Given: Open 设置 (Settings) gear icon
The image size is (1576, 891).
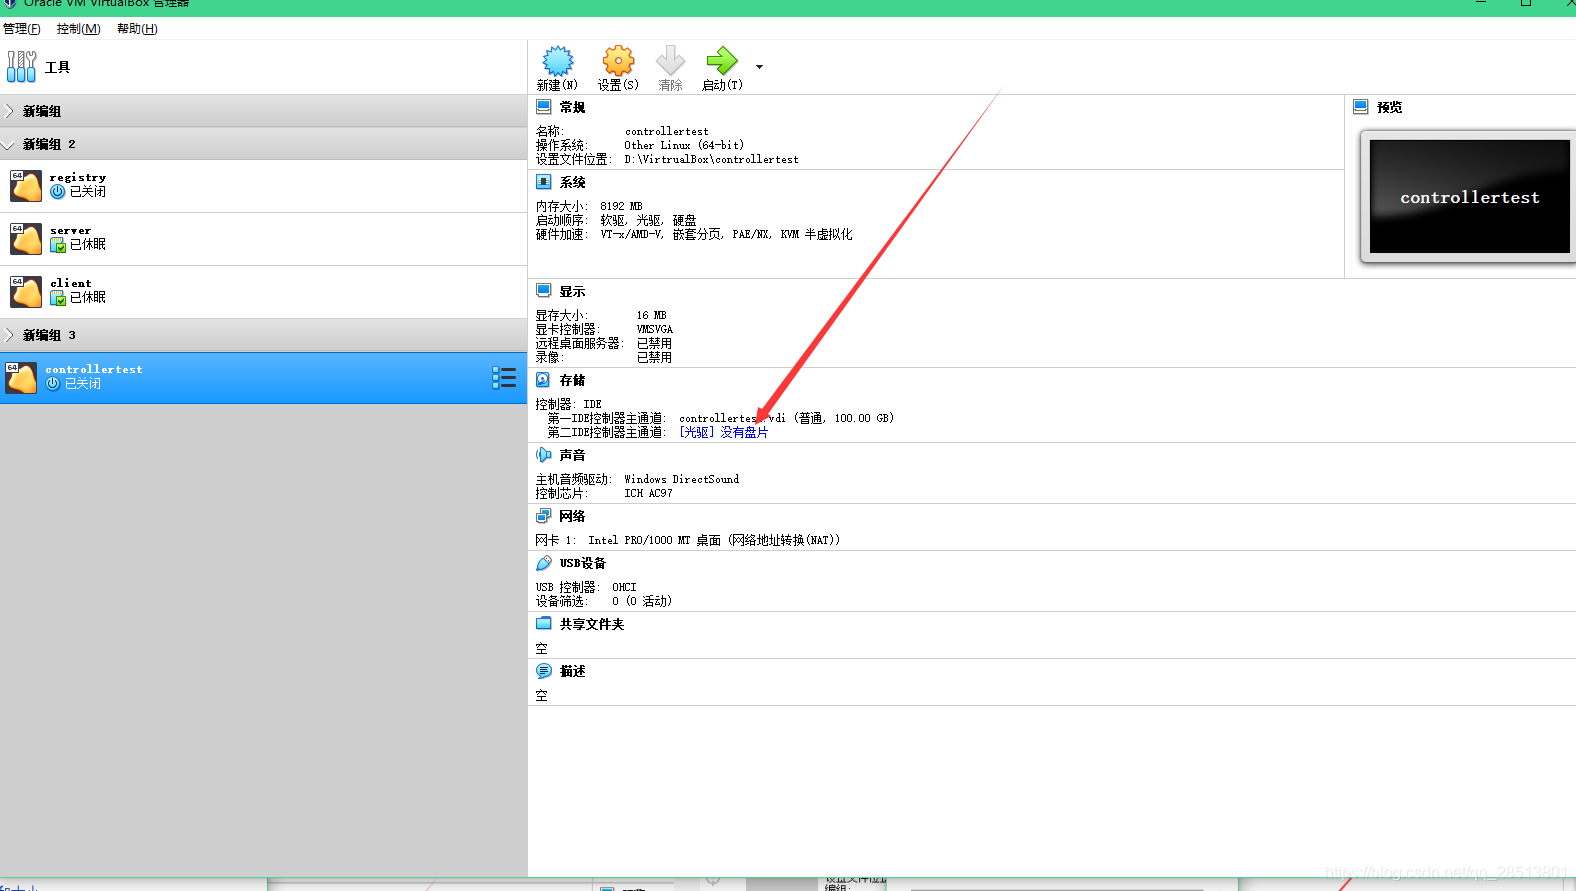Looking at the screenshot, I should tap(618, 61).
